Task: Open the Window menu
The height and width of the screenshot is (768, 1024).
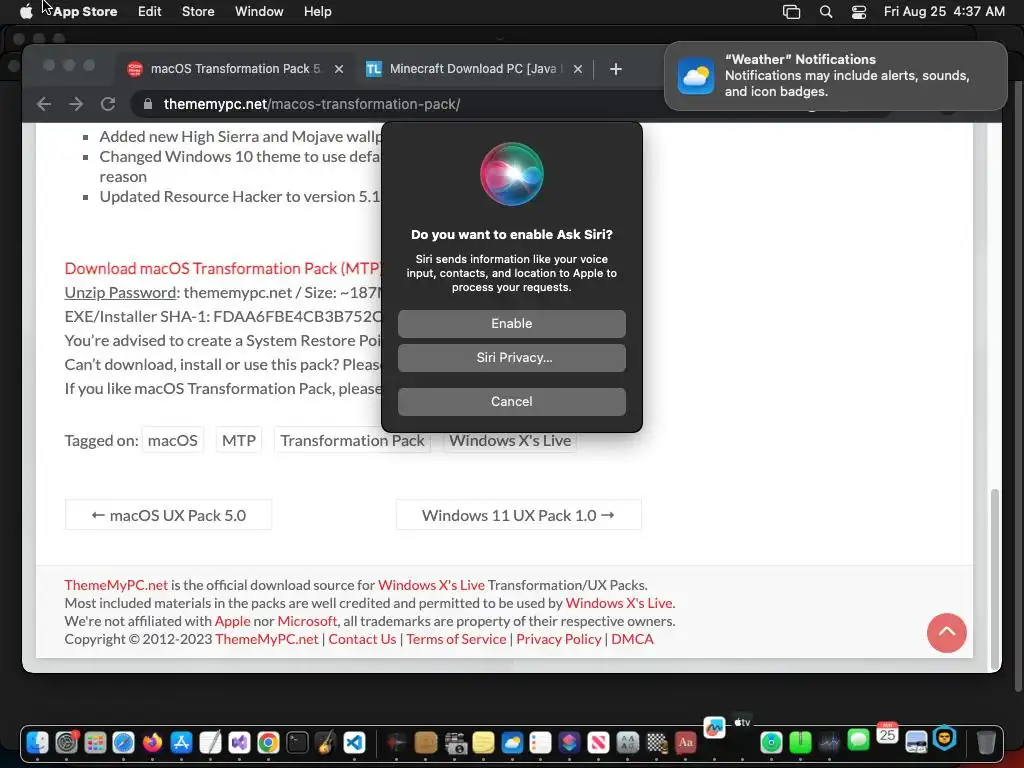Action: pos(259,11)
